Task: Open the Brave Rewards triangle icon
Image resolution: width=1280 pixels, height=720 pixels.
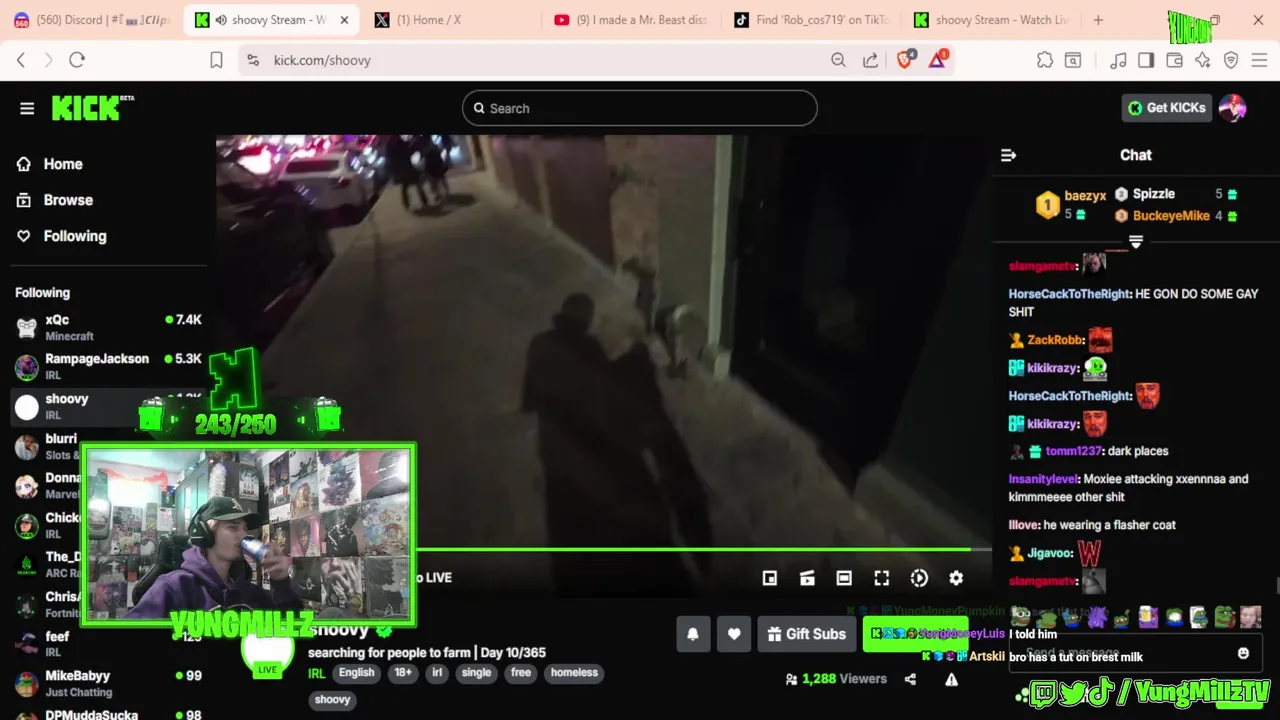Action: tap(938, 59)
